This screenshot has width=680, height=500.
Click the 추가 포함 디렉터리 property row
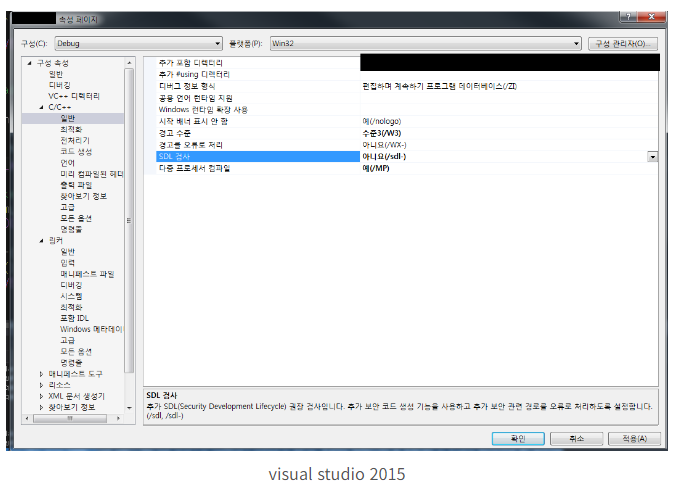point(191,63)
